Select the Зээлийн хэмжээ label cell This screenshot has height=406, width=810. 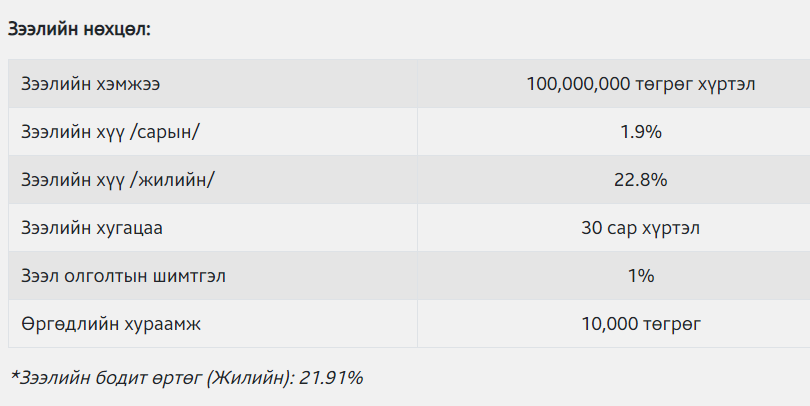[x=213, y=84]
